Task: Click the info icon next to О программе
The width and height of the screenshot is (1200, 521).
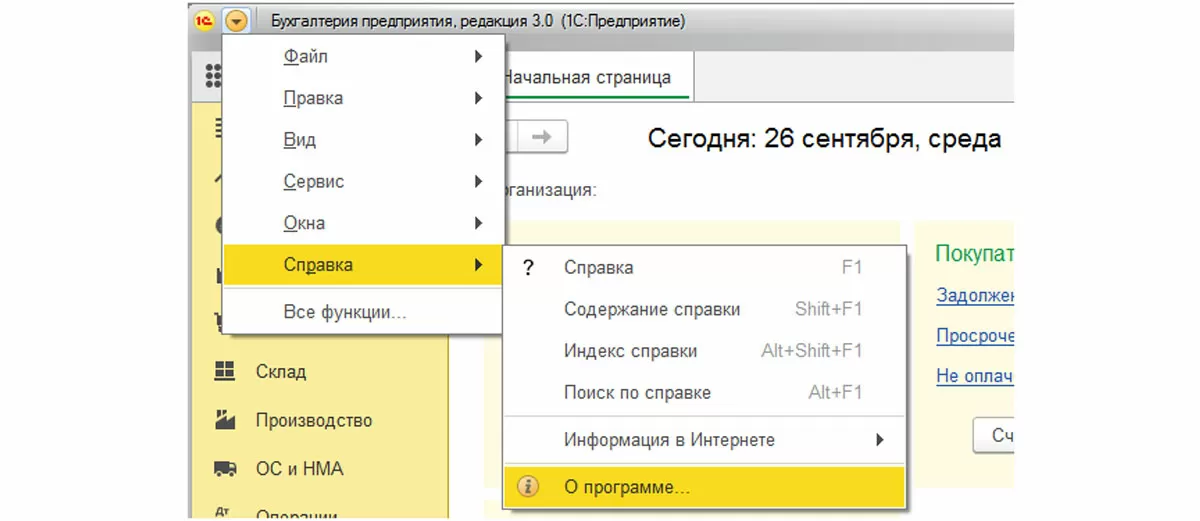Action: tap(528, 487)
